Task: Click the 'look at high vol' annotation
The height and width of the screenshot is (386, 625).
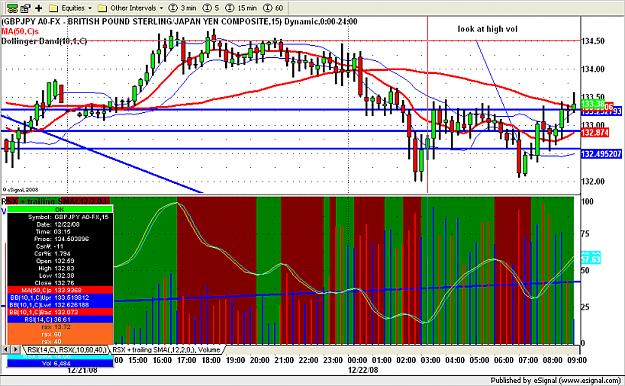Action: click(487, 29)
